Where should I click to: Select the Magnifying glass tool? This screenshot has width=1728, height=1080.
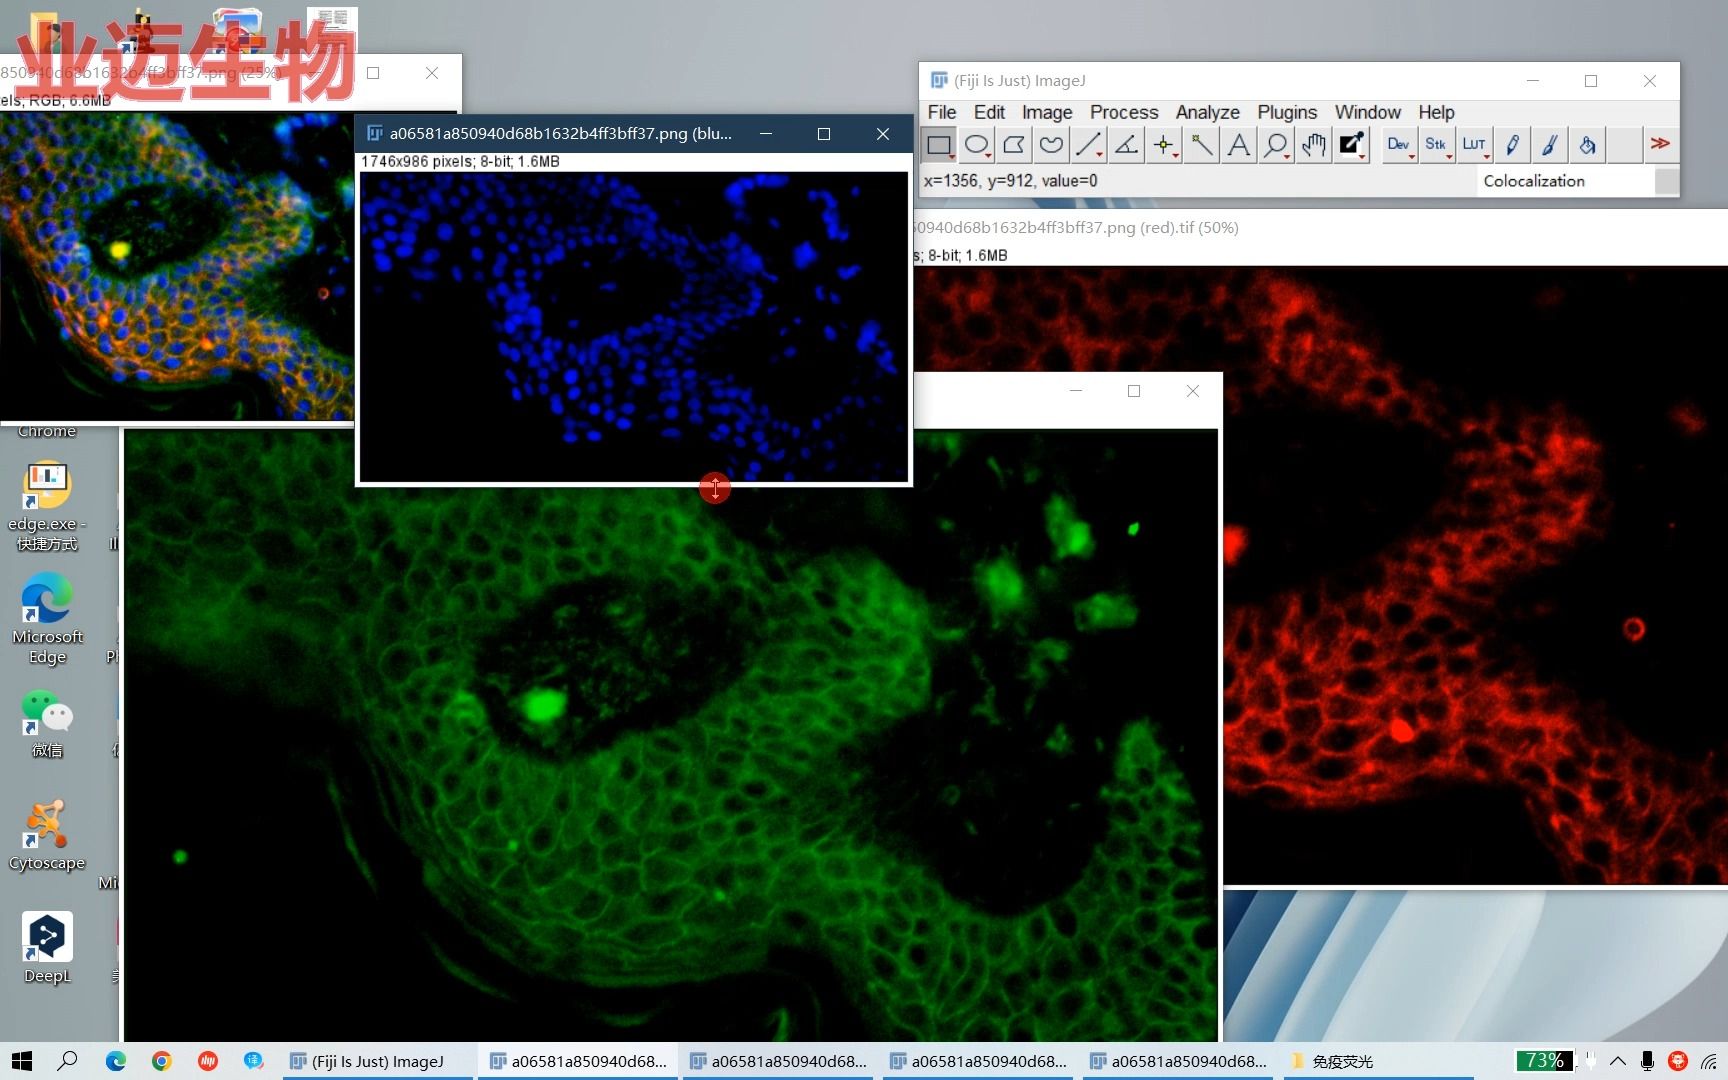point(1276,145)
